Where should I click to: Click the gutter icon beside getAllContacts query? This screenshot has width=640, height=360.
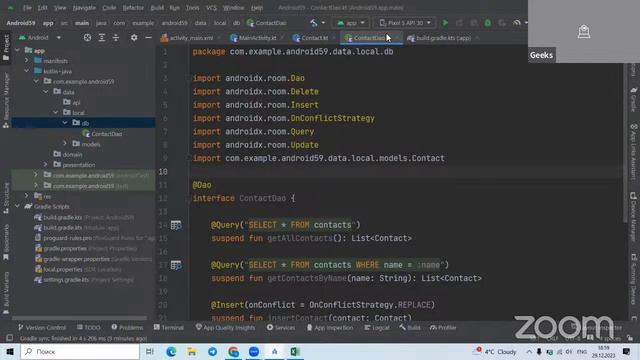click(176, 225)
